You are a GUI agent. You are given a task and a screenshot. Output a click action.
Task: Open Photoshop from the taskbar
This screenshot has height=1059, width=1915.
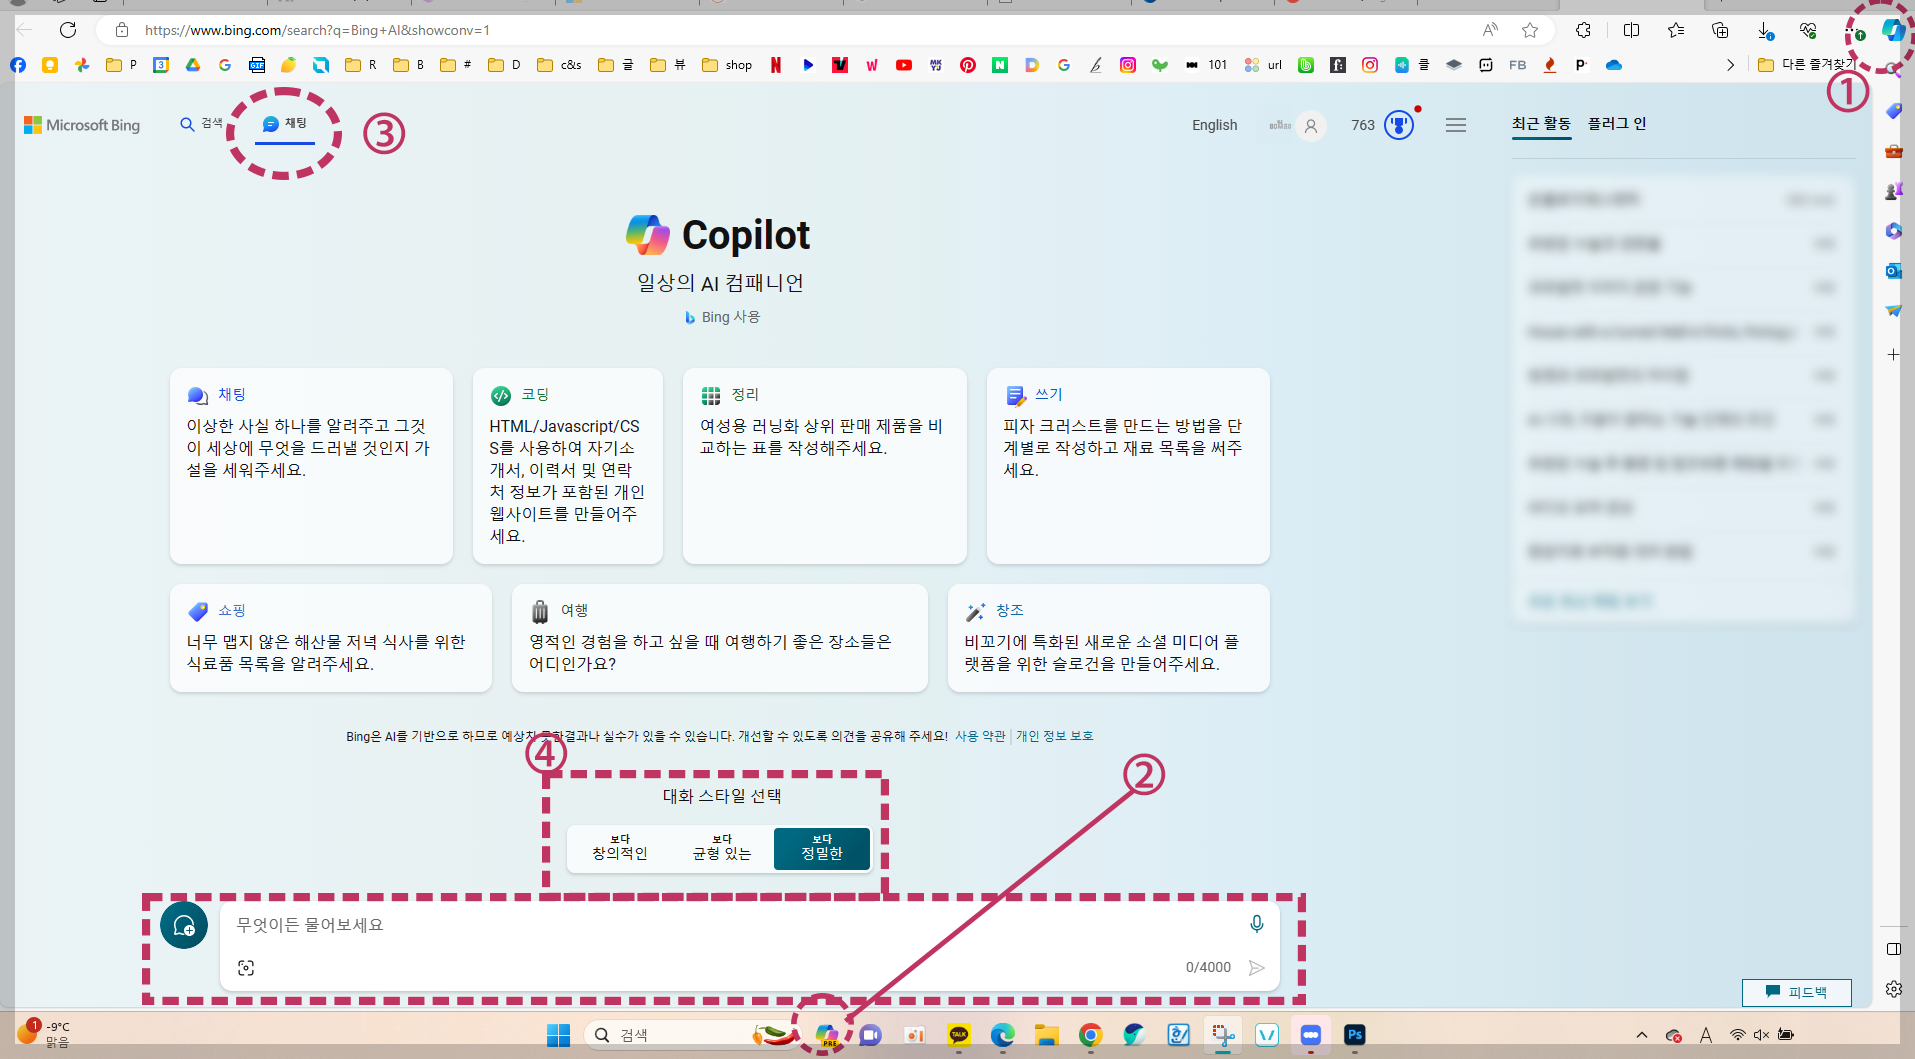1355,1035
